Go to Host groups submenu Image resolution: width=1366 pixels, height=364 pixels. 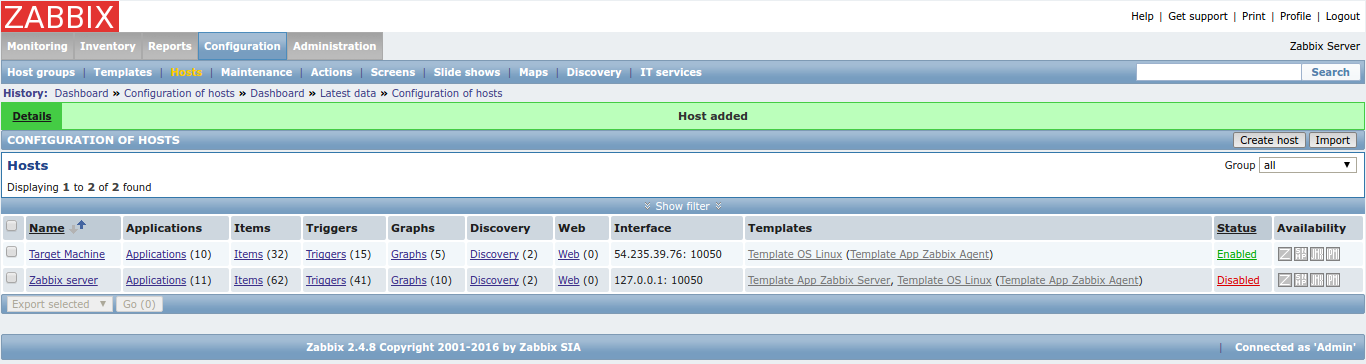(x=41, y=72)
